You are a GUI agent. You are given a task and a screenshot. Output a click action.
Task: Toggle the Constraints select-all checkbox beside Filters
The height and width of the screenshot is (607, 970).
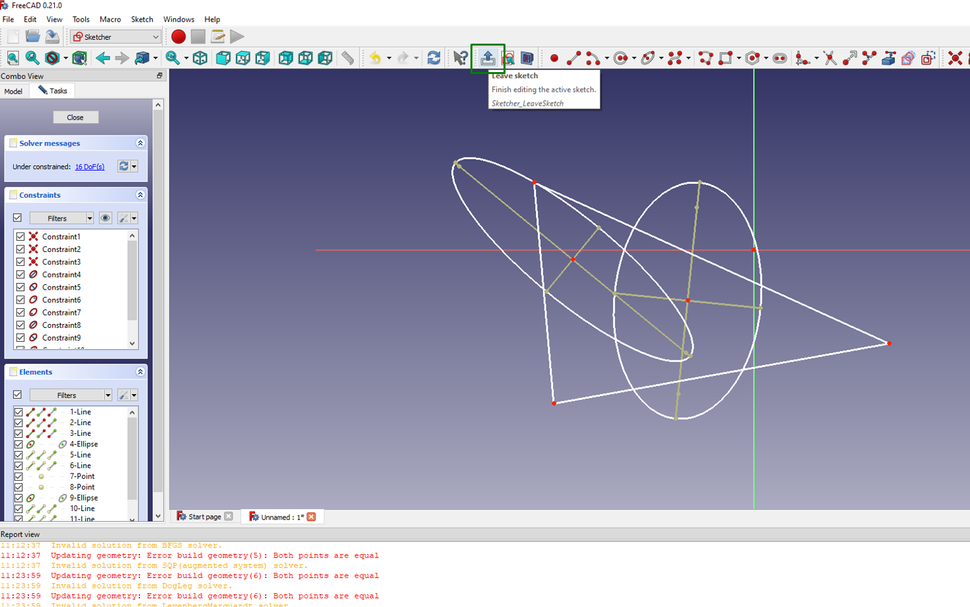coord(17,218)
